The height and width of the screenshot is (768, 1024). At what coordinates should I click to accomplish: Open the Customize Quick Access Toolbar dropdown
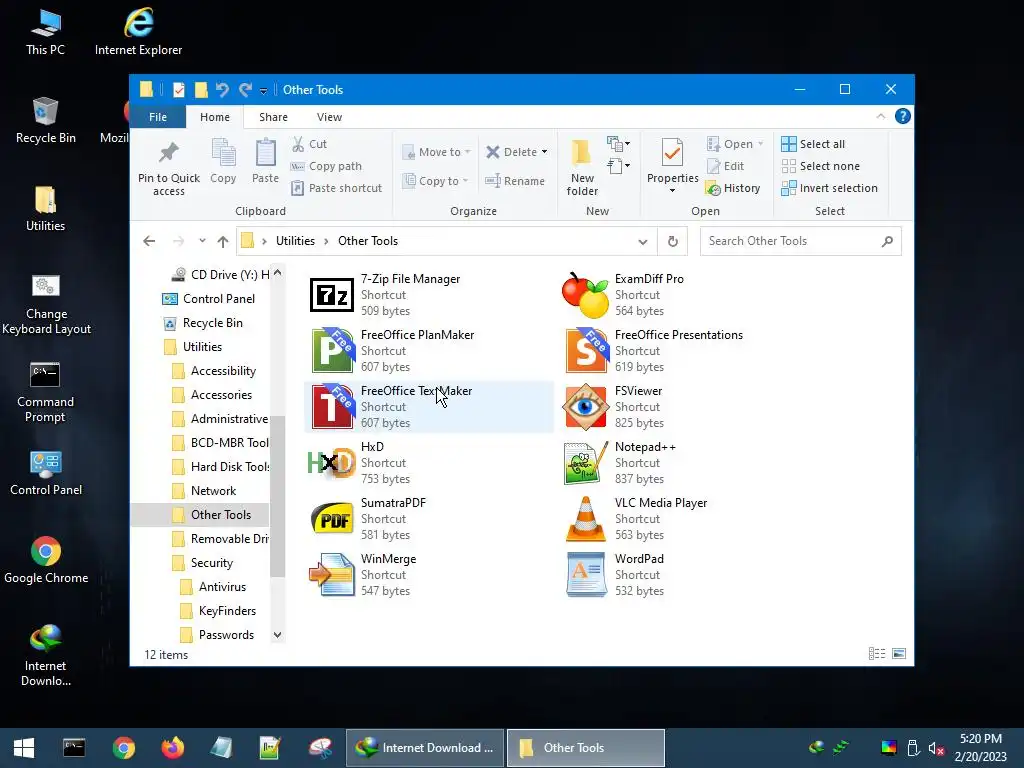pos(263,91)
